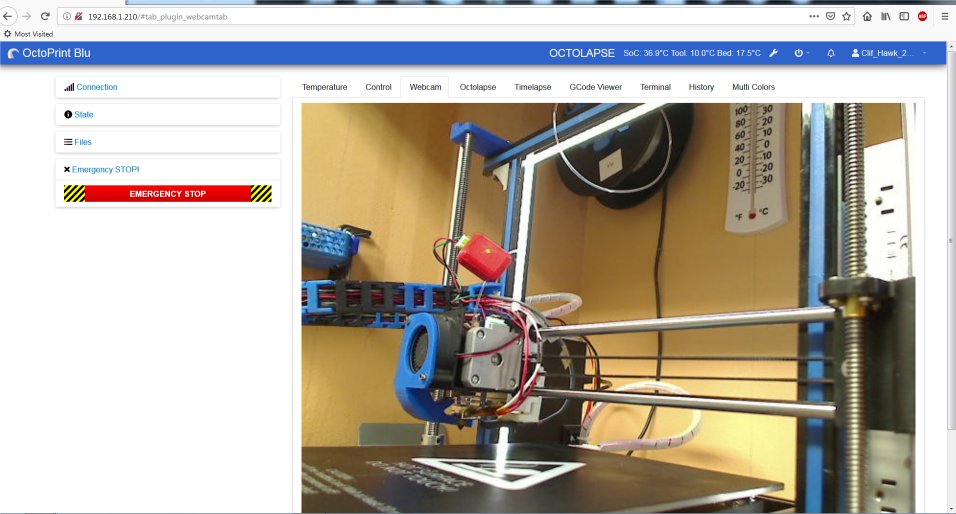The height and width of the screenshot is (514, 956).
Task: Reload the page in the browser
Action: tap(45, 17)
